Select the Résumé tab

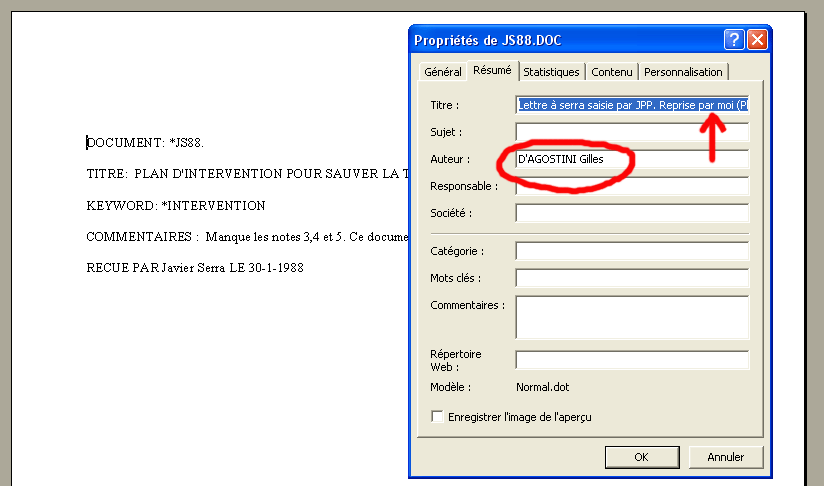(492, 71)
